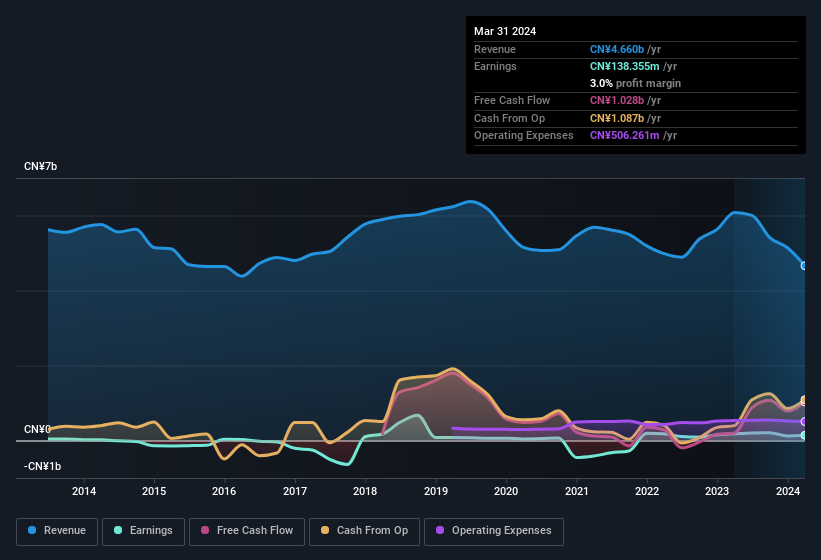
Task: Toggle the Earnings legend button
Action: tap(143, 531)
